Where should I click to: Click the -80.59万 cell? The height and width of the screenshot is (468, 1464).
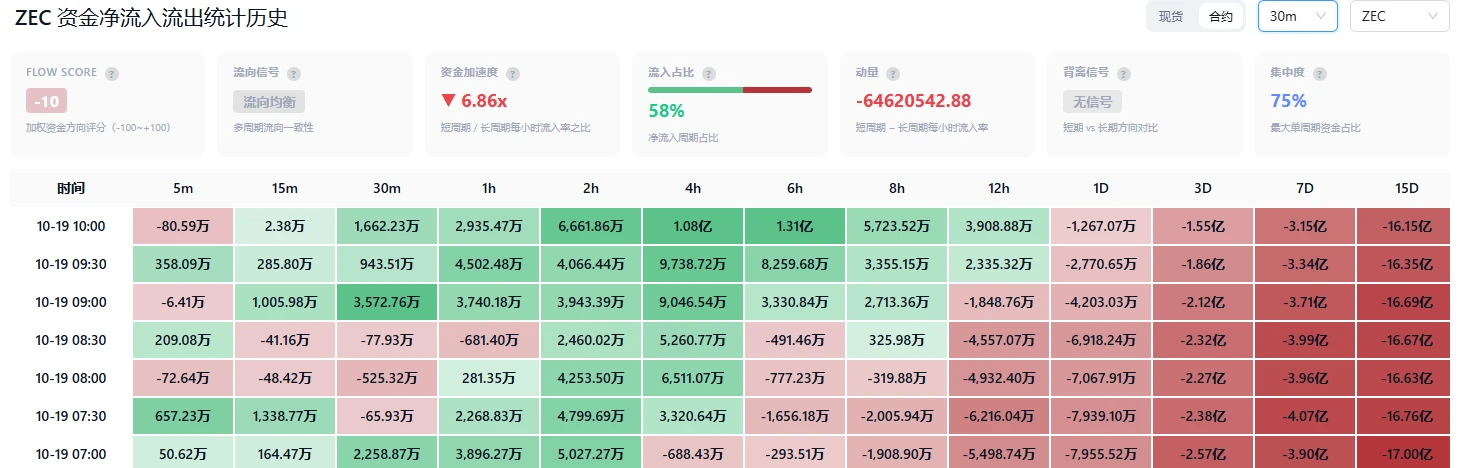pos(183,227)
